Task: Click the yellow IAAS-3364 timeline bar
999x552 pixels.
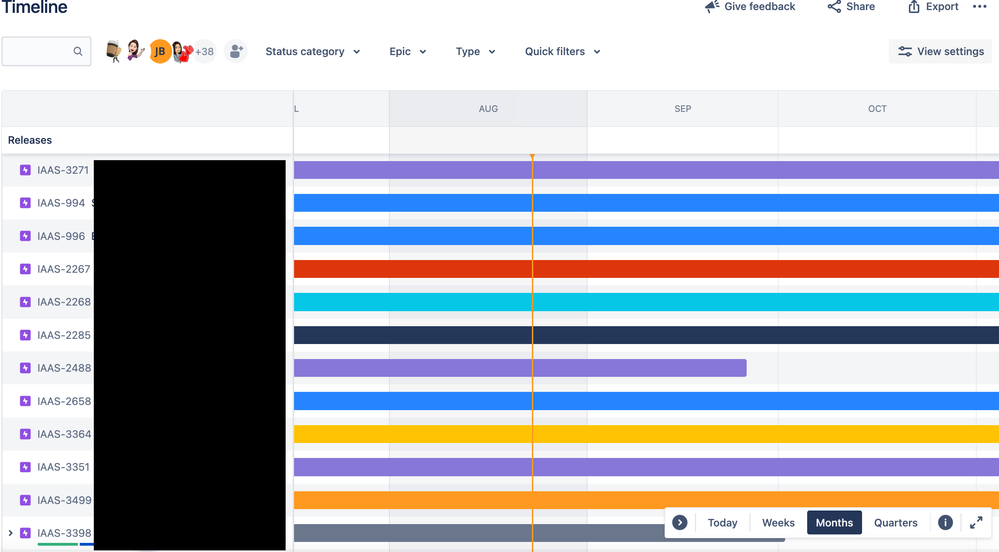Action: click(x=646, y=434)
